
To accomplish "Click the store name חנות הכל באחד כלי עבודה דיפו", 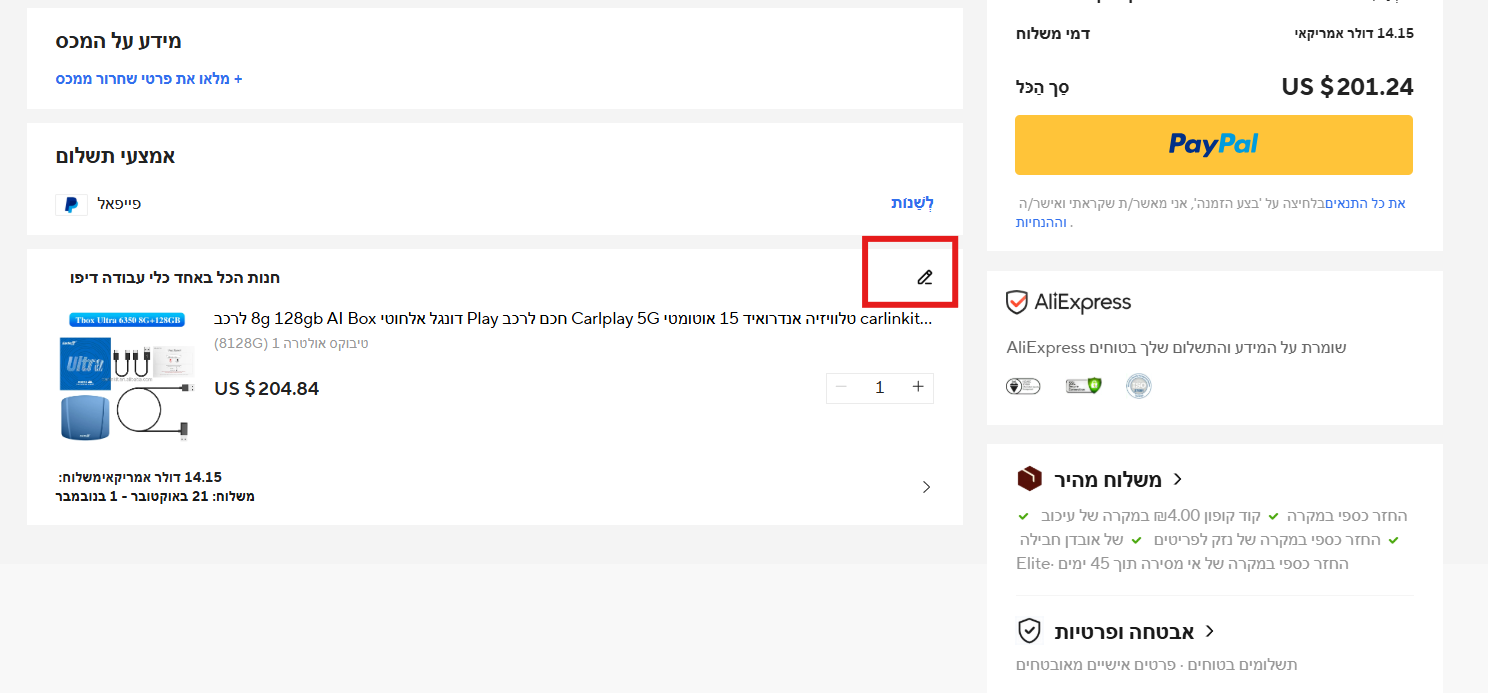I will (x=175, y=278).
